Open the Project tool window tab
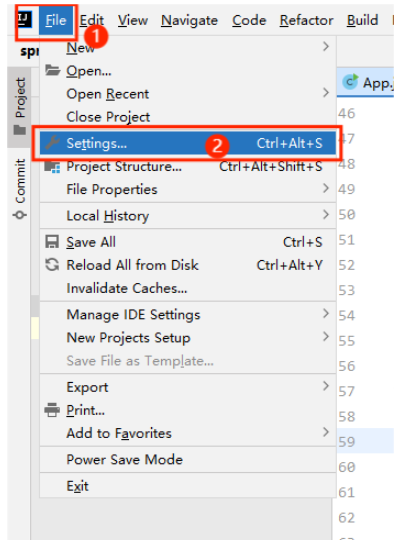 [20, 107]
